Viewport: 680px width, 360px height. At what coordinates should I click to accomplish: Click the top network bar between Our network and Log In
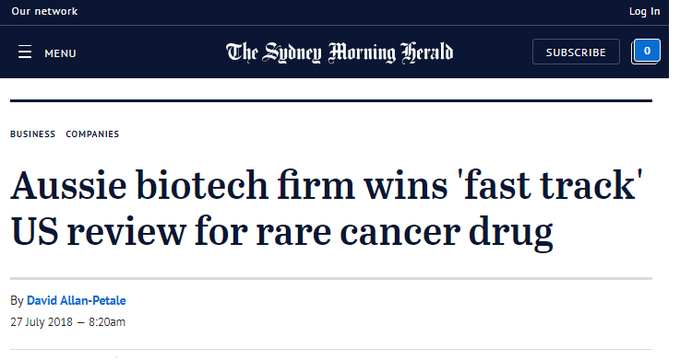347,12
